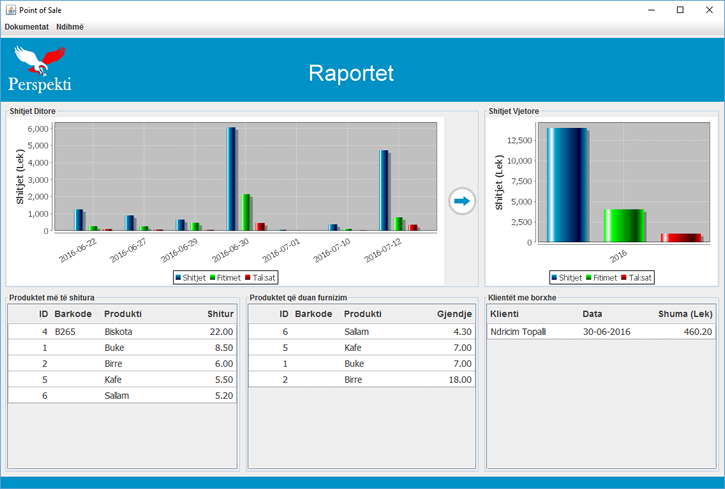This screenshot has height=489, width=725.
Task: Click the Shuma (Lek) column header
Action: click(x=685, y=314)
